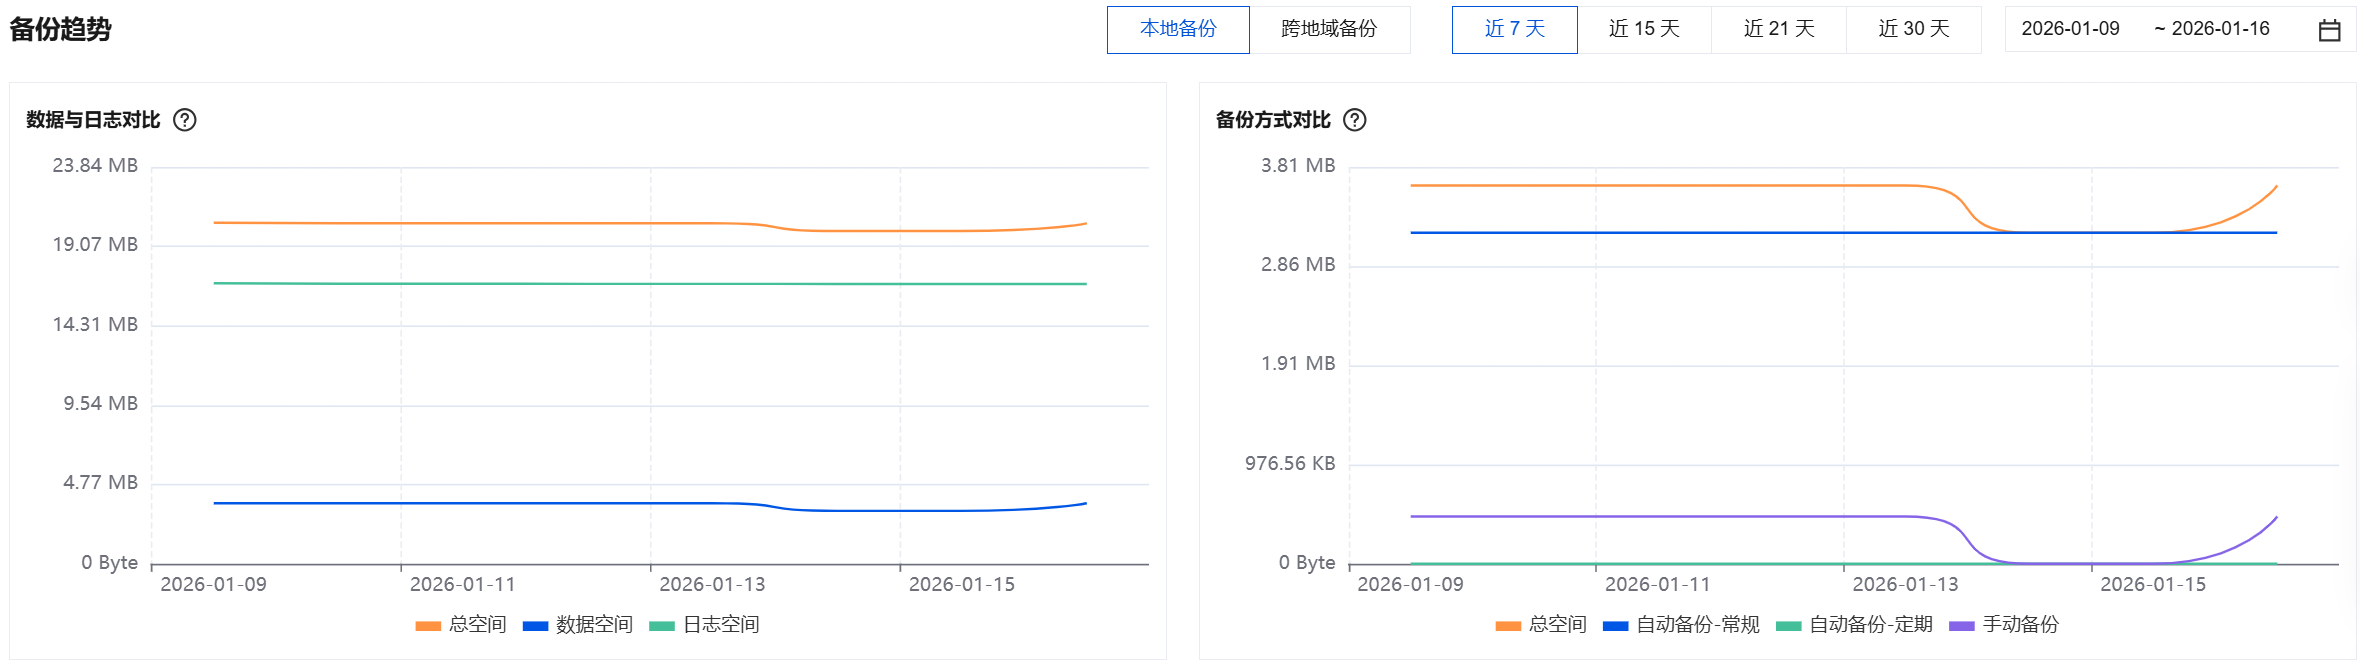2360x663 pixels.
Task: Choose the 近 30 天 range
Action: (1913, 29)
